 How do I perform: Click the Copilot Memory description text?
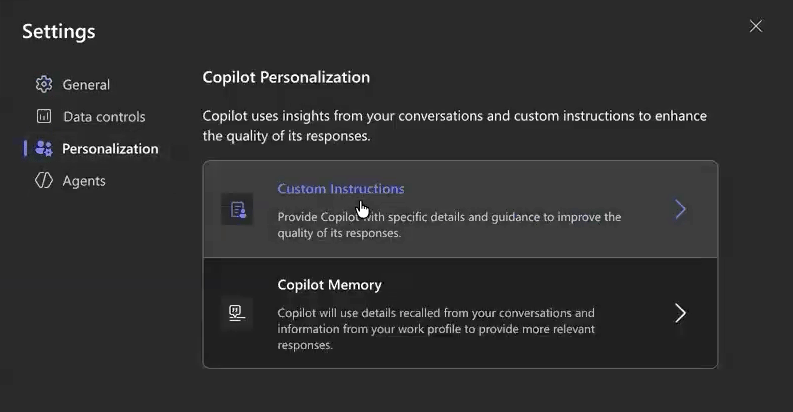[x=436, y=329]
